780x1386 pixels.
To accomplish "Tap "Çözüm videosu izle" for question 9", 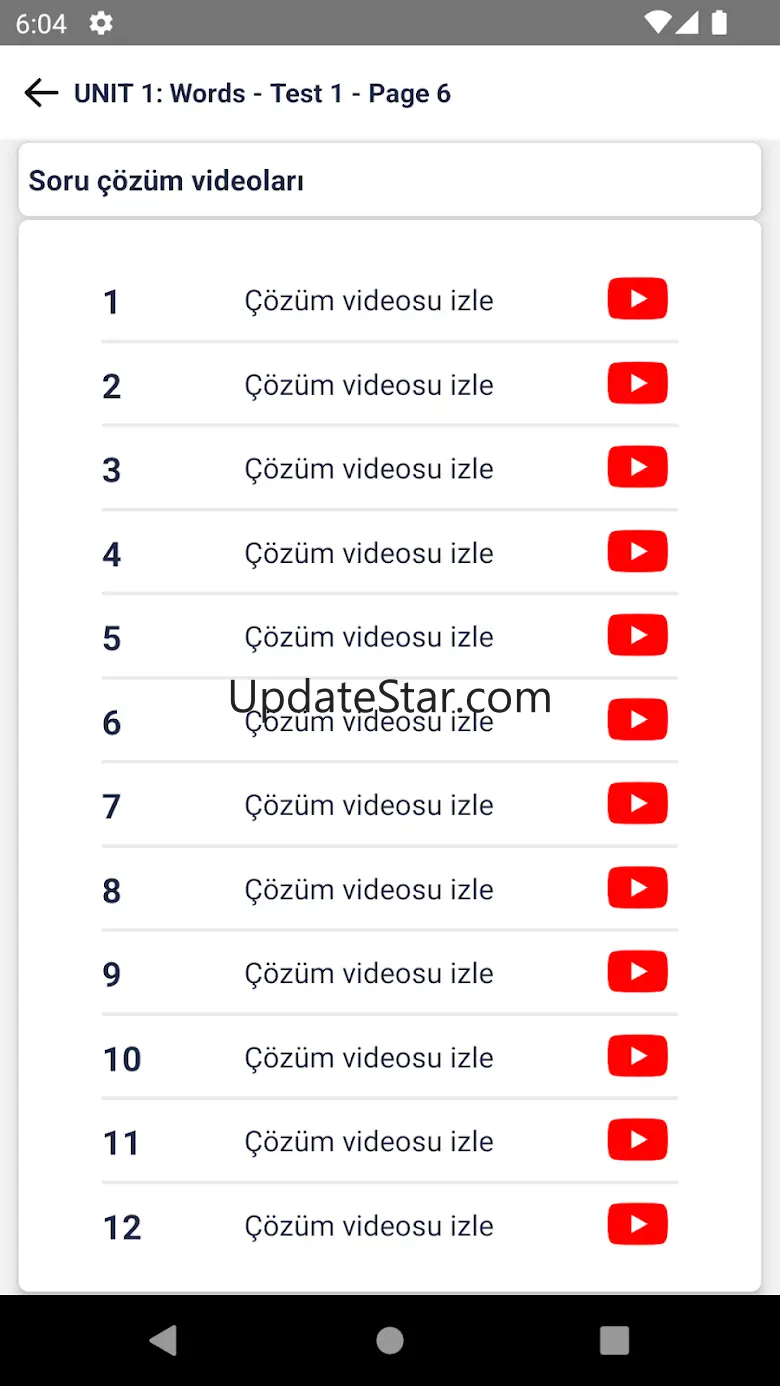I will [x=369, y=973].
